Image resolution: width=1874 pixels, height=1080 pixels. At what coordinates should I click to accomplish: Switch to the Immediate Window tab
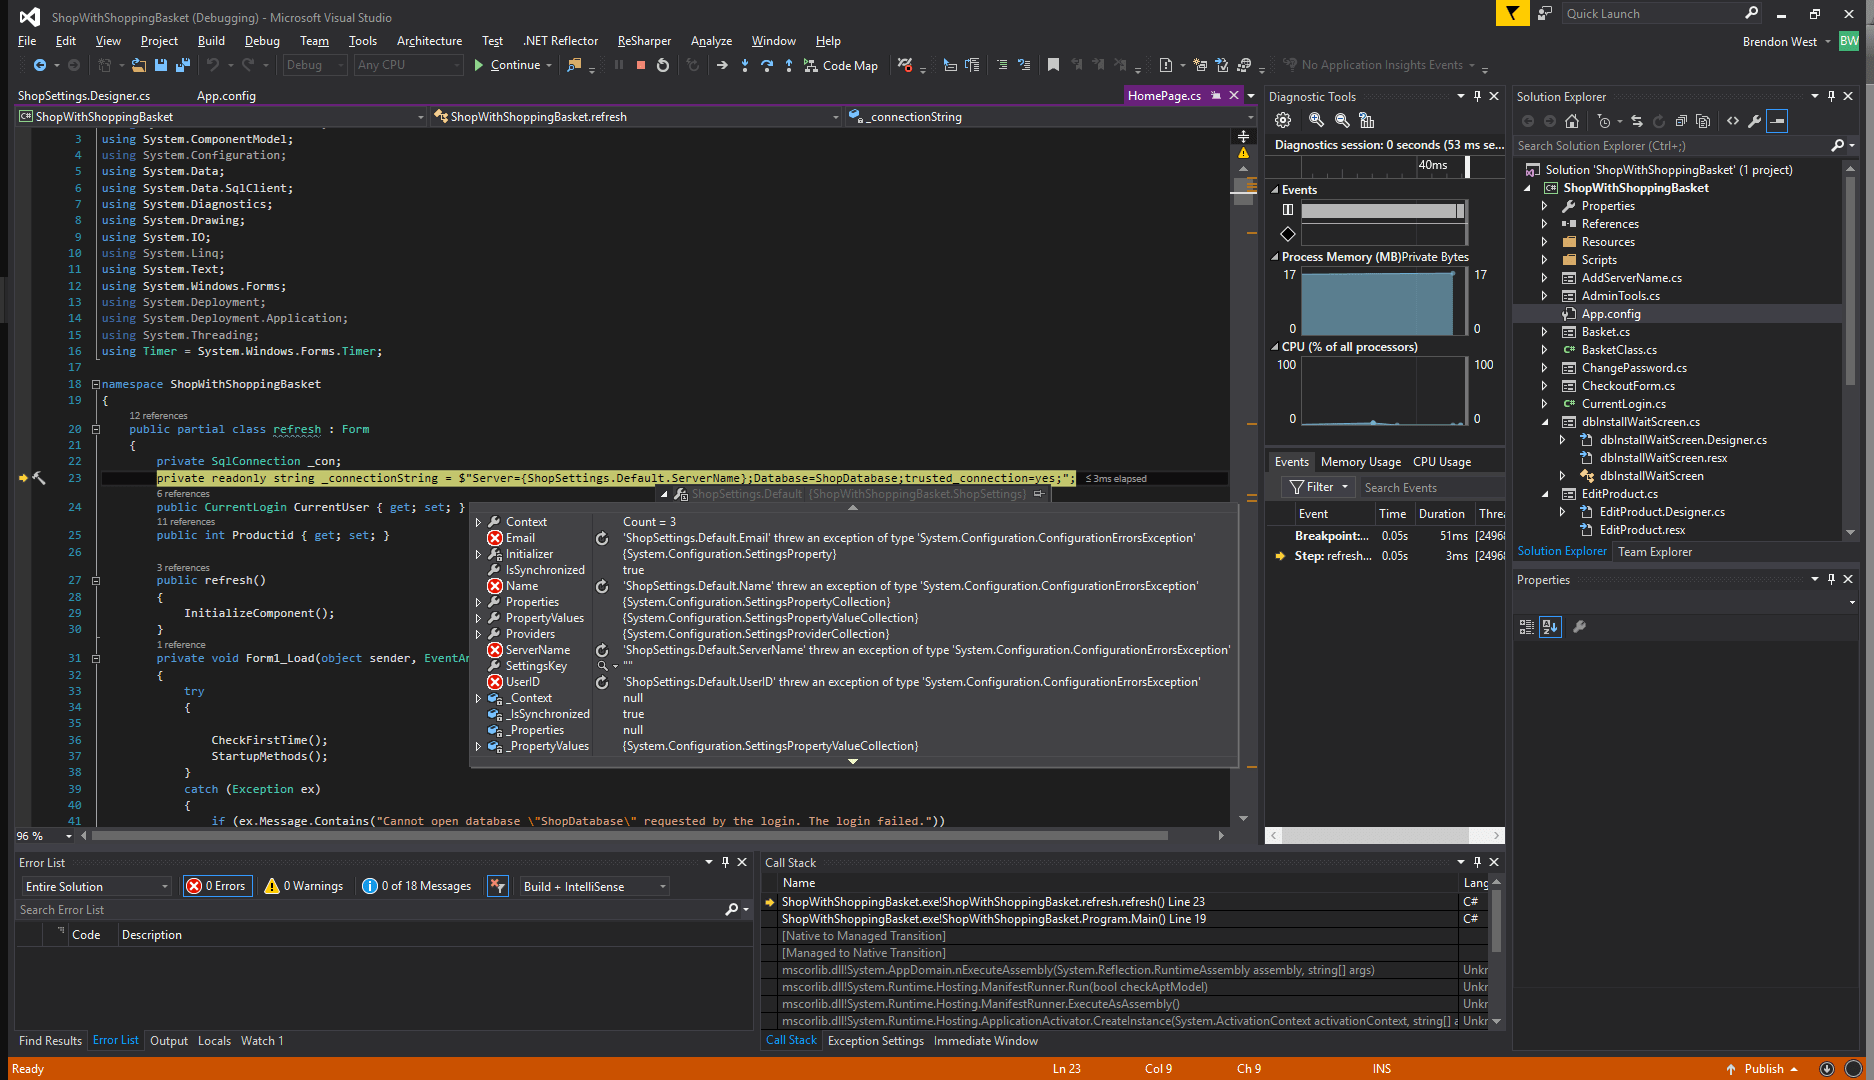click(x=985, y=1041)
